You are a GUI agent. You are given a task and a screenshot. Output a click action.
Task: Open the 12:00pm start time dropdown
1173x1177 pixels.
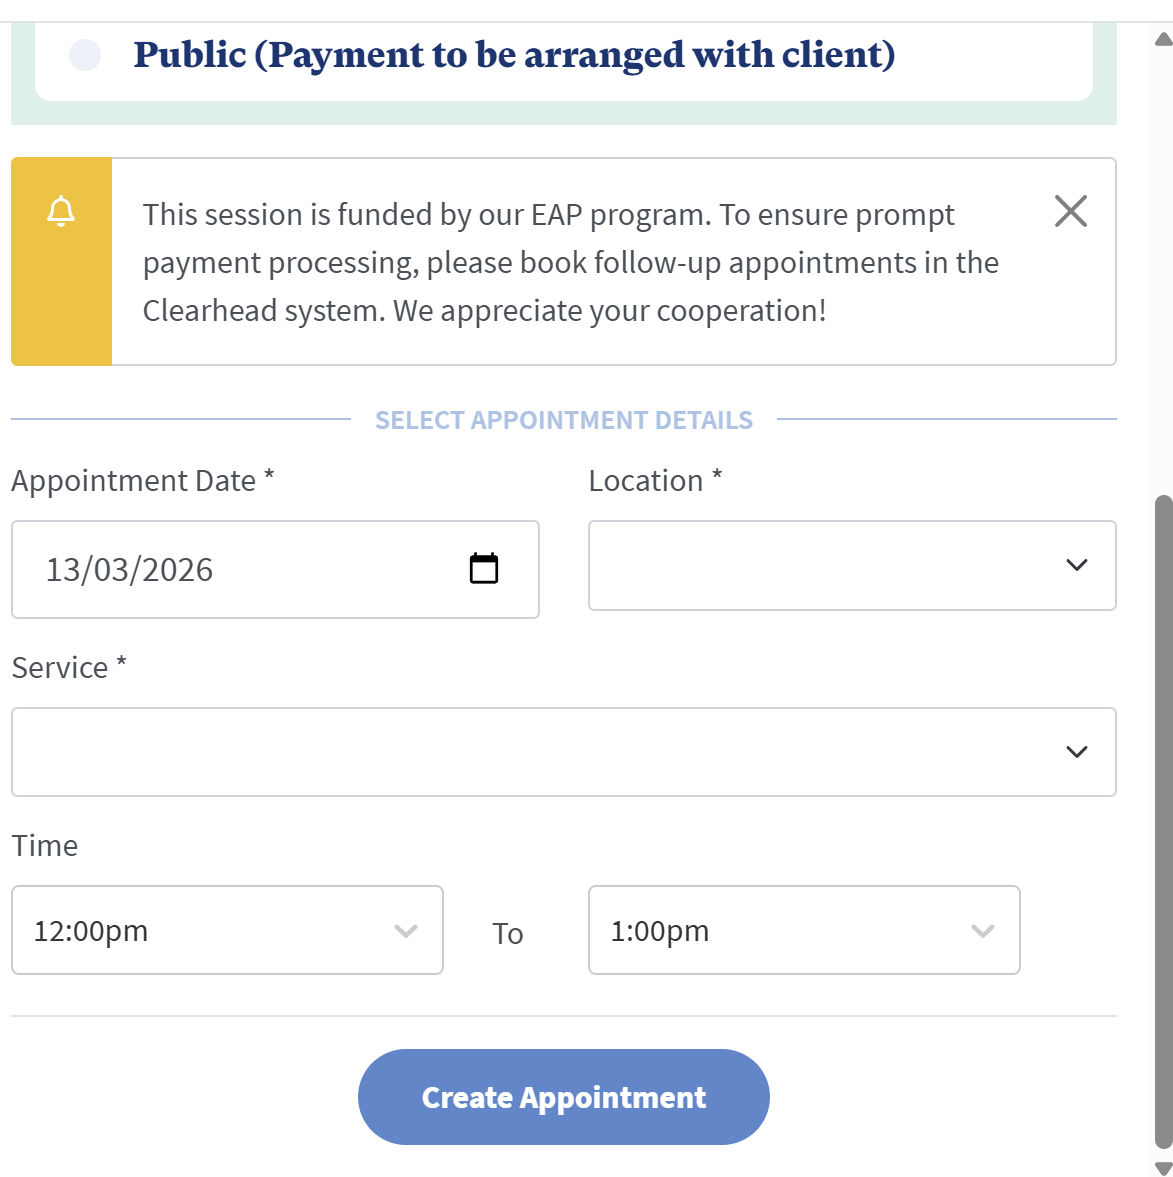point(226,930)
